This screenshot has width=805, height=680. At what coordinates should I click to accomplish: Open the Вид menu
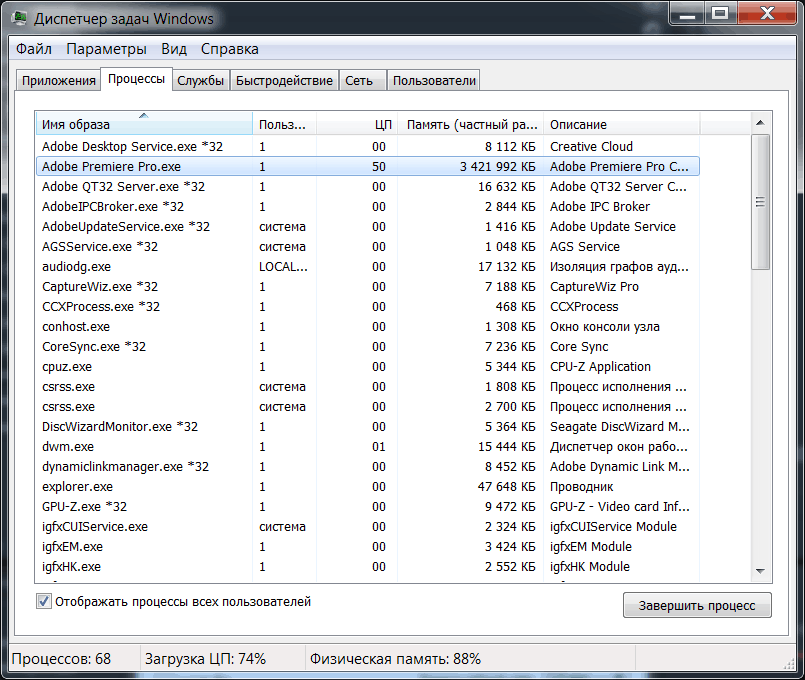point(174,49)
